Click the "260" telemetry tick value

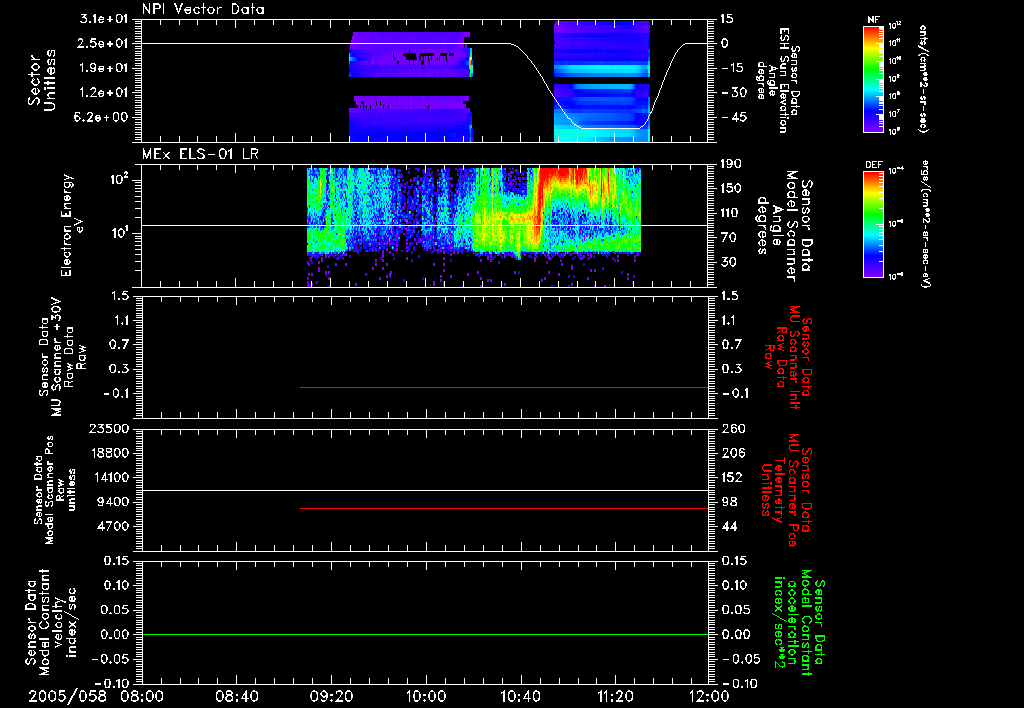coord(733,429)
